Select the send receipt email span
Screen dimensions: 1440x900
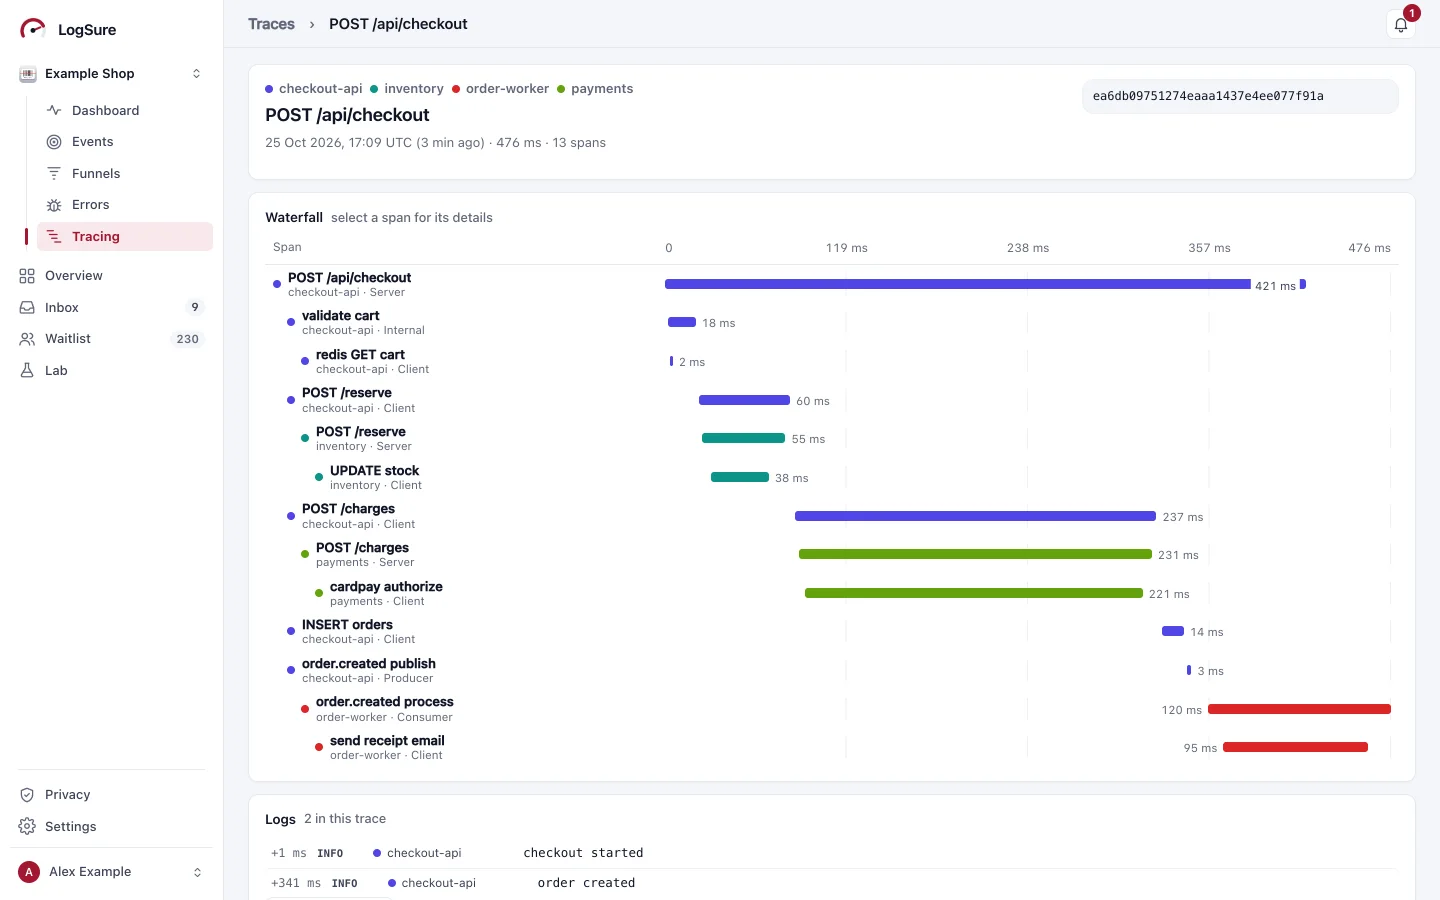pos(832,748)
